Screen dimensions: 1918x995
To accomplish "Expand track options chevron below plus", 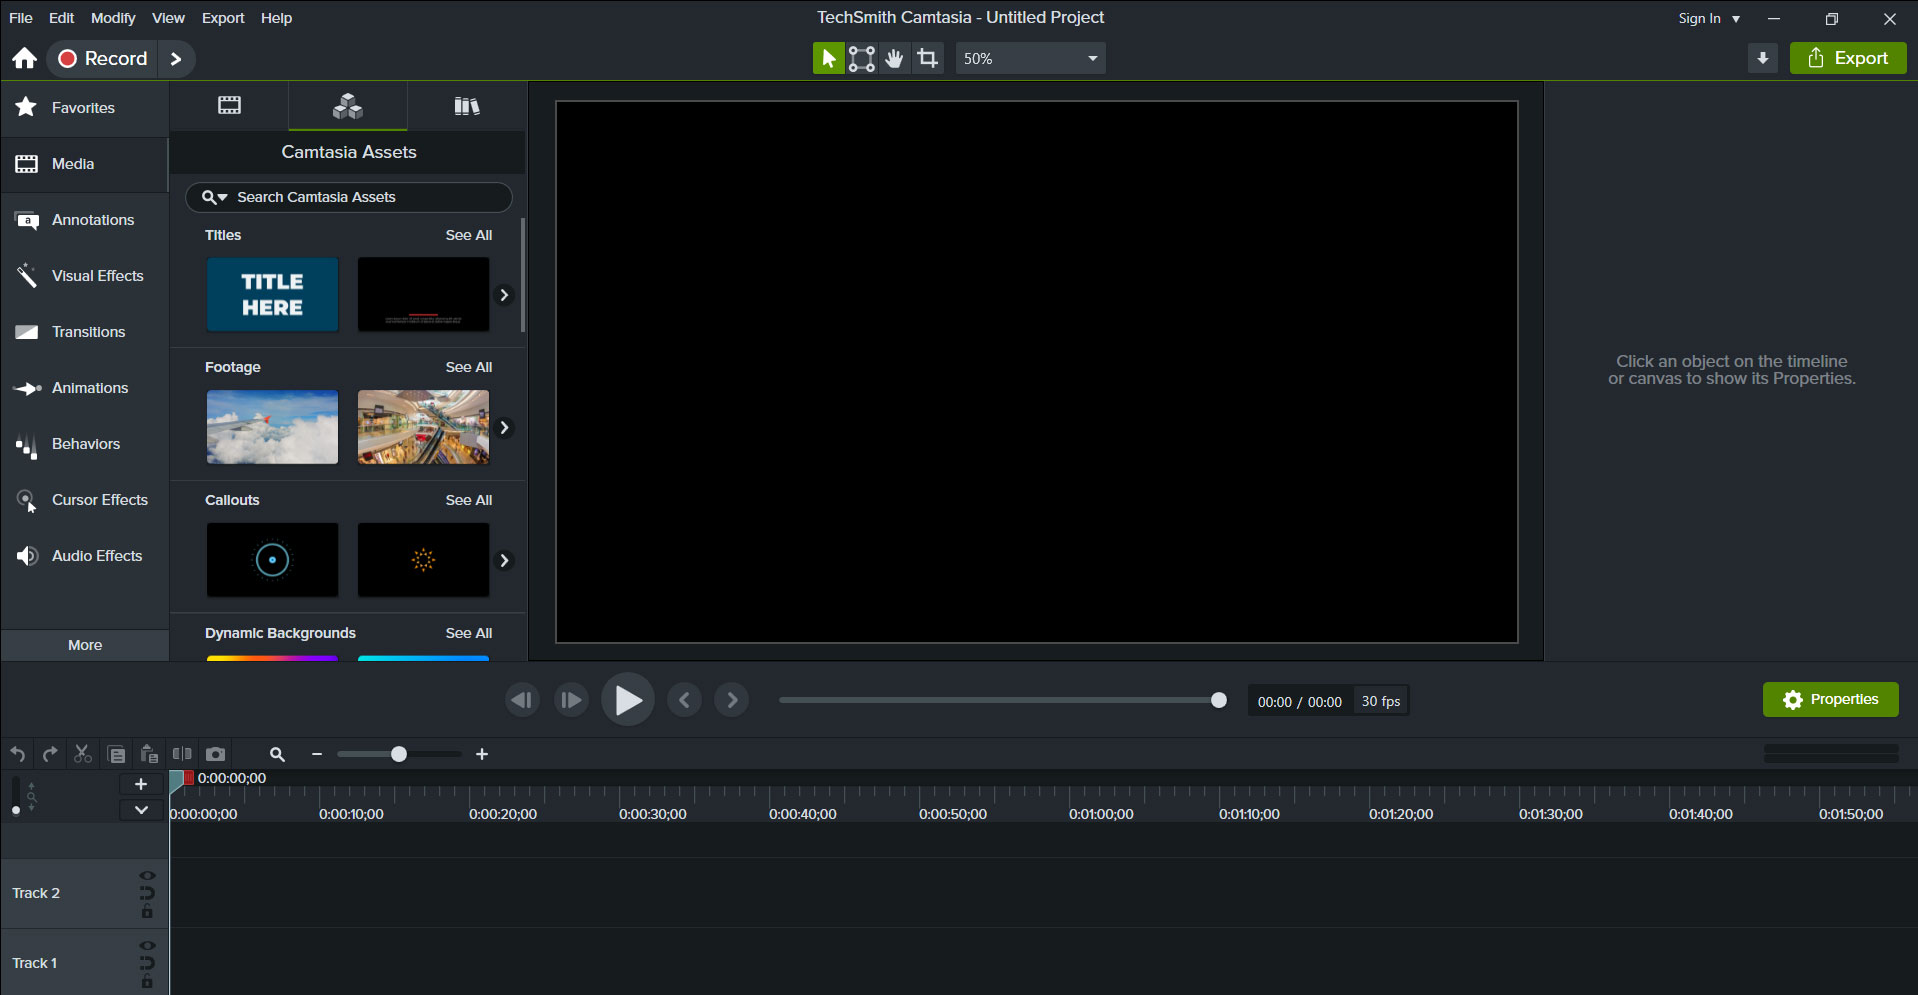I will [x=141, y=810].
